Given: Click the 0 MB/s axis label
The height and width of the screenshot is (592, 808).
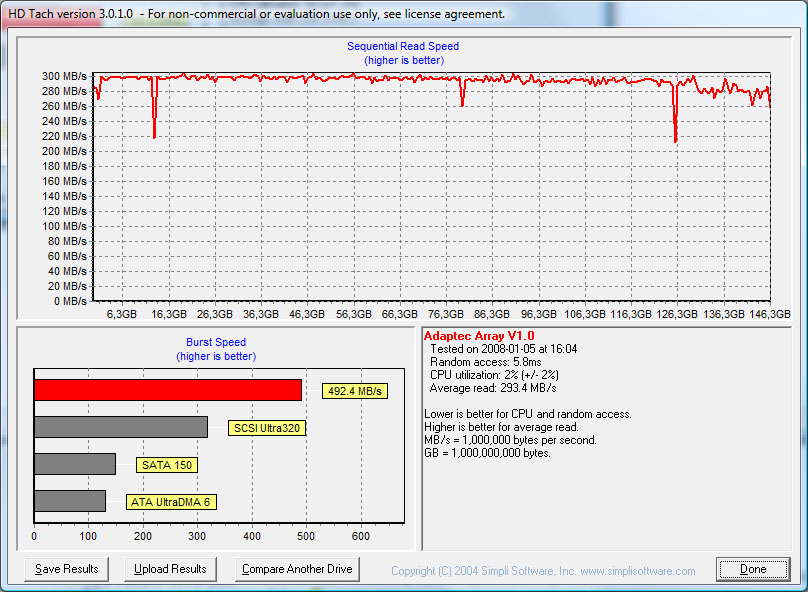Looking at the screenshot, I should 70,301.
